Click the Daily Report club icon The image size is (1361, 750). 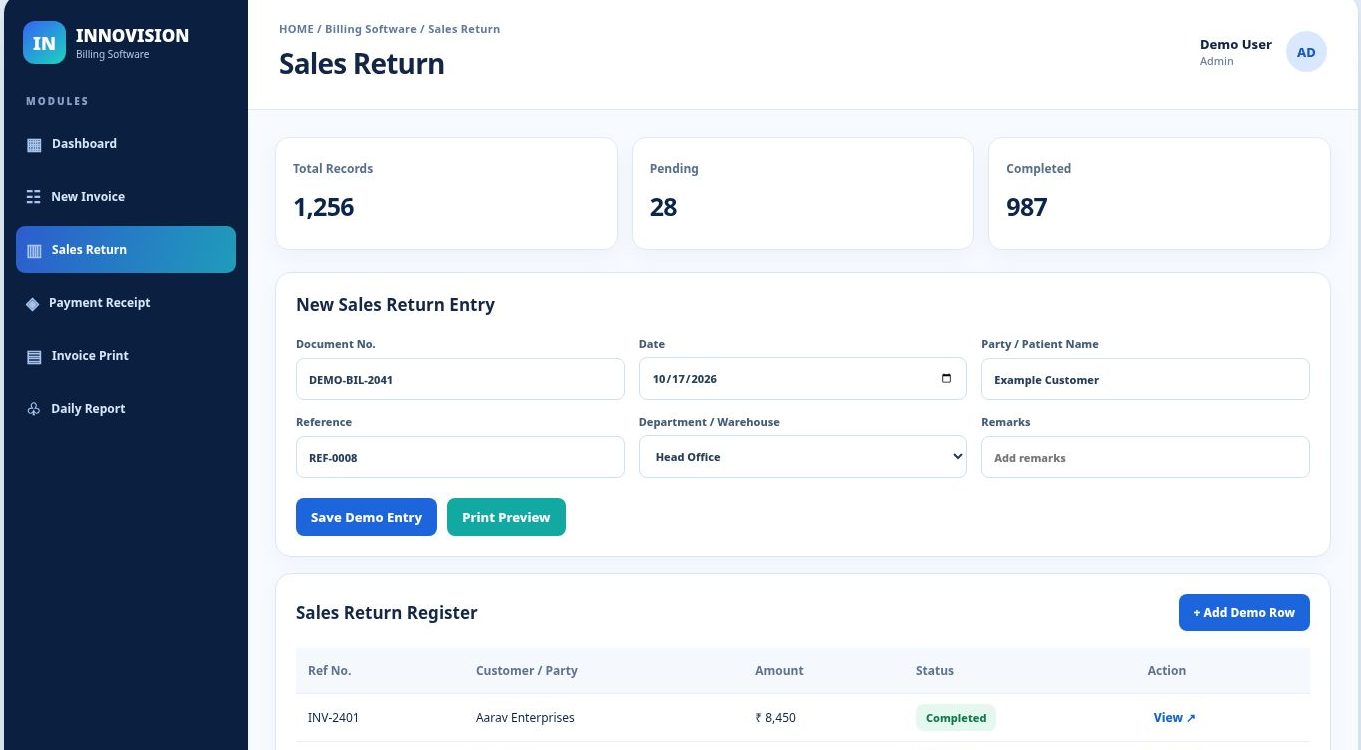point(34,409)
